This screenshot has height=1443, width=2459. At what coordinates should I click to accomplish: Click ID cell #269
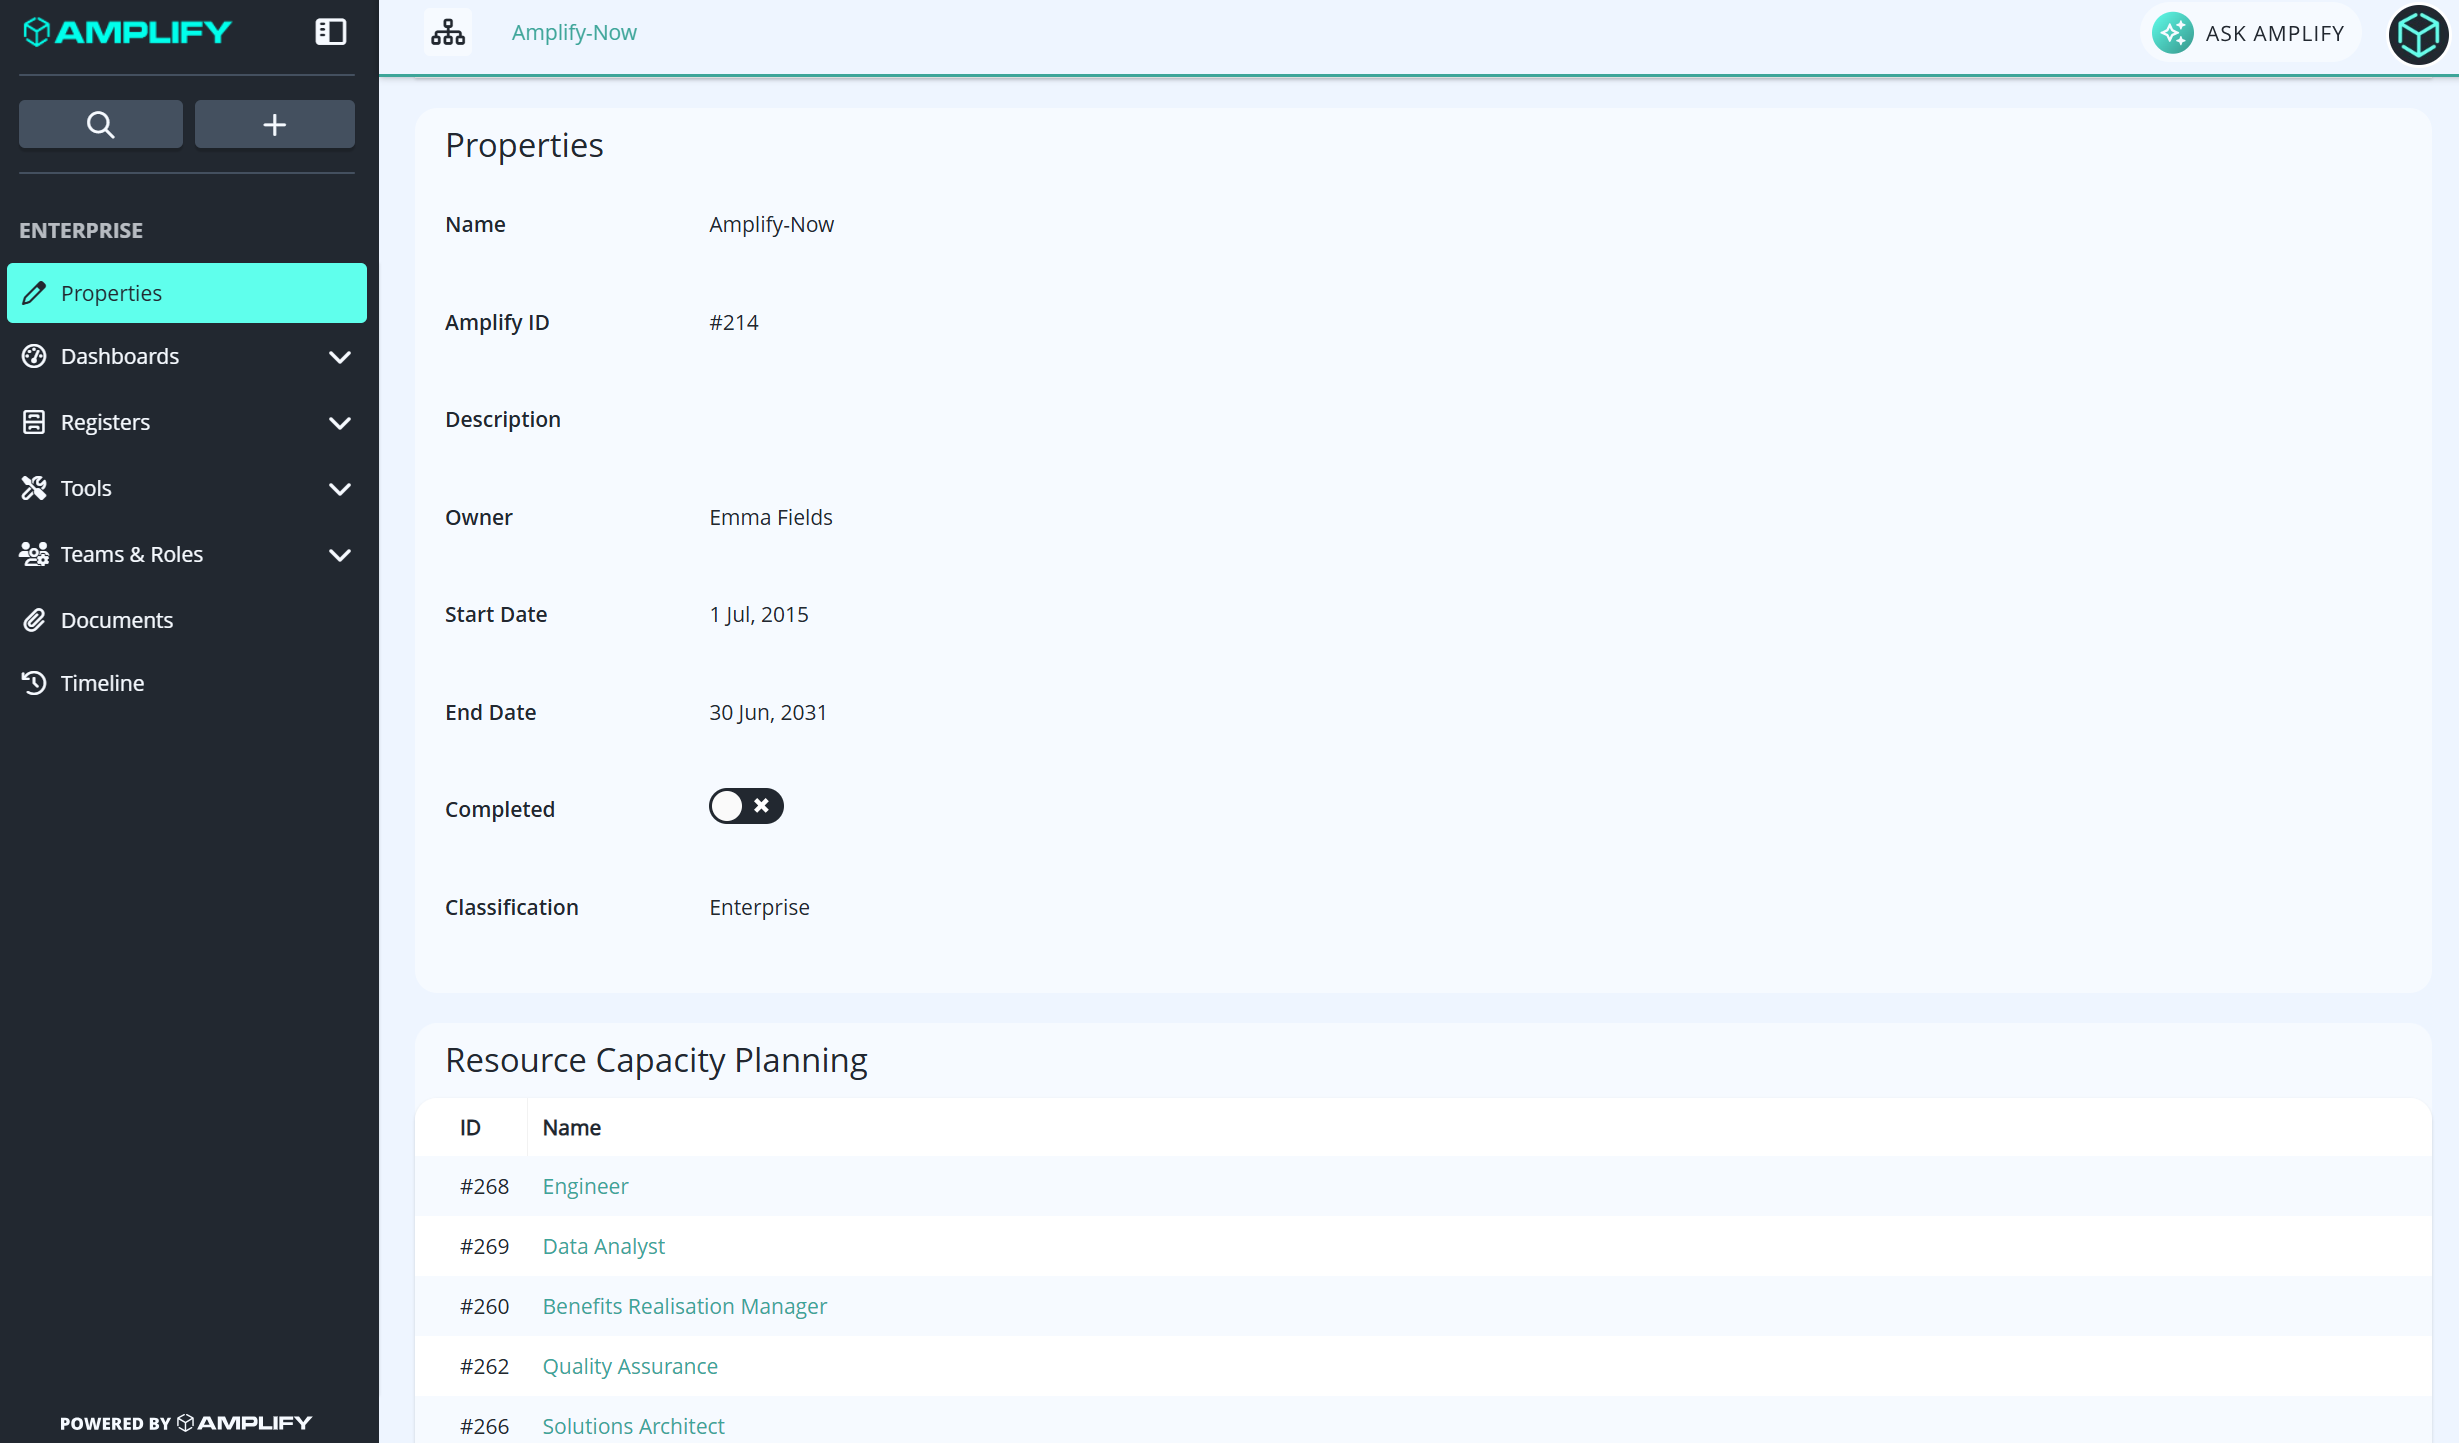coord(484,1246)
